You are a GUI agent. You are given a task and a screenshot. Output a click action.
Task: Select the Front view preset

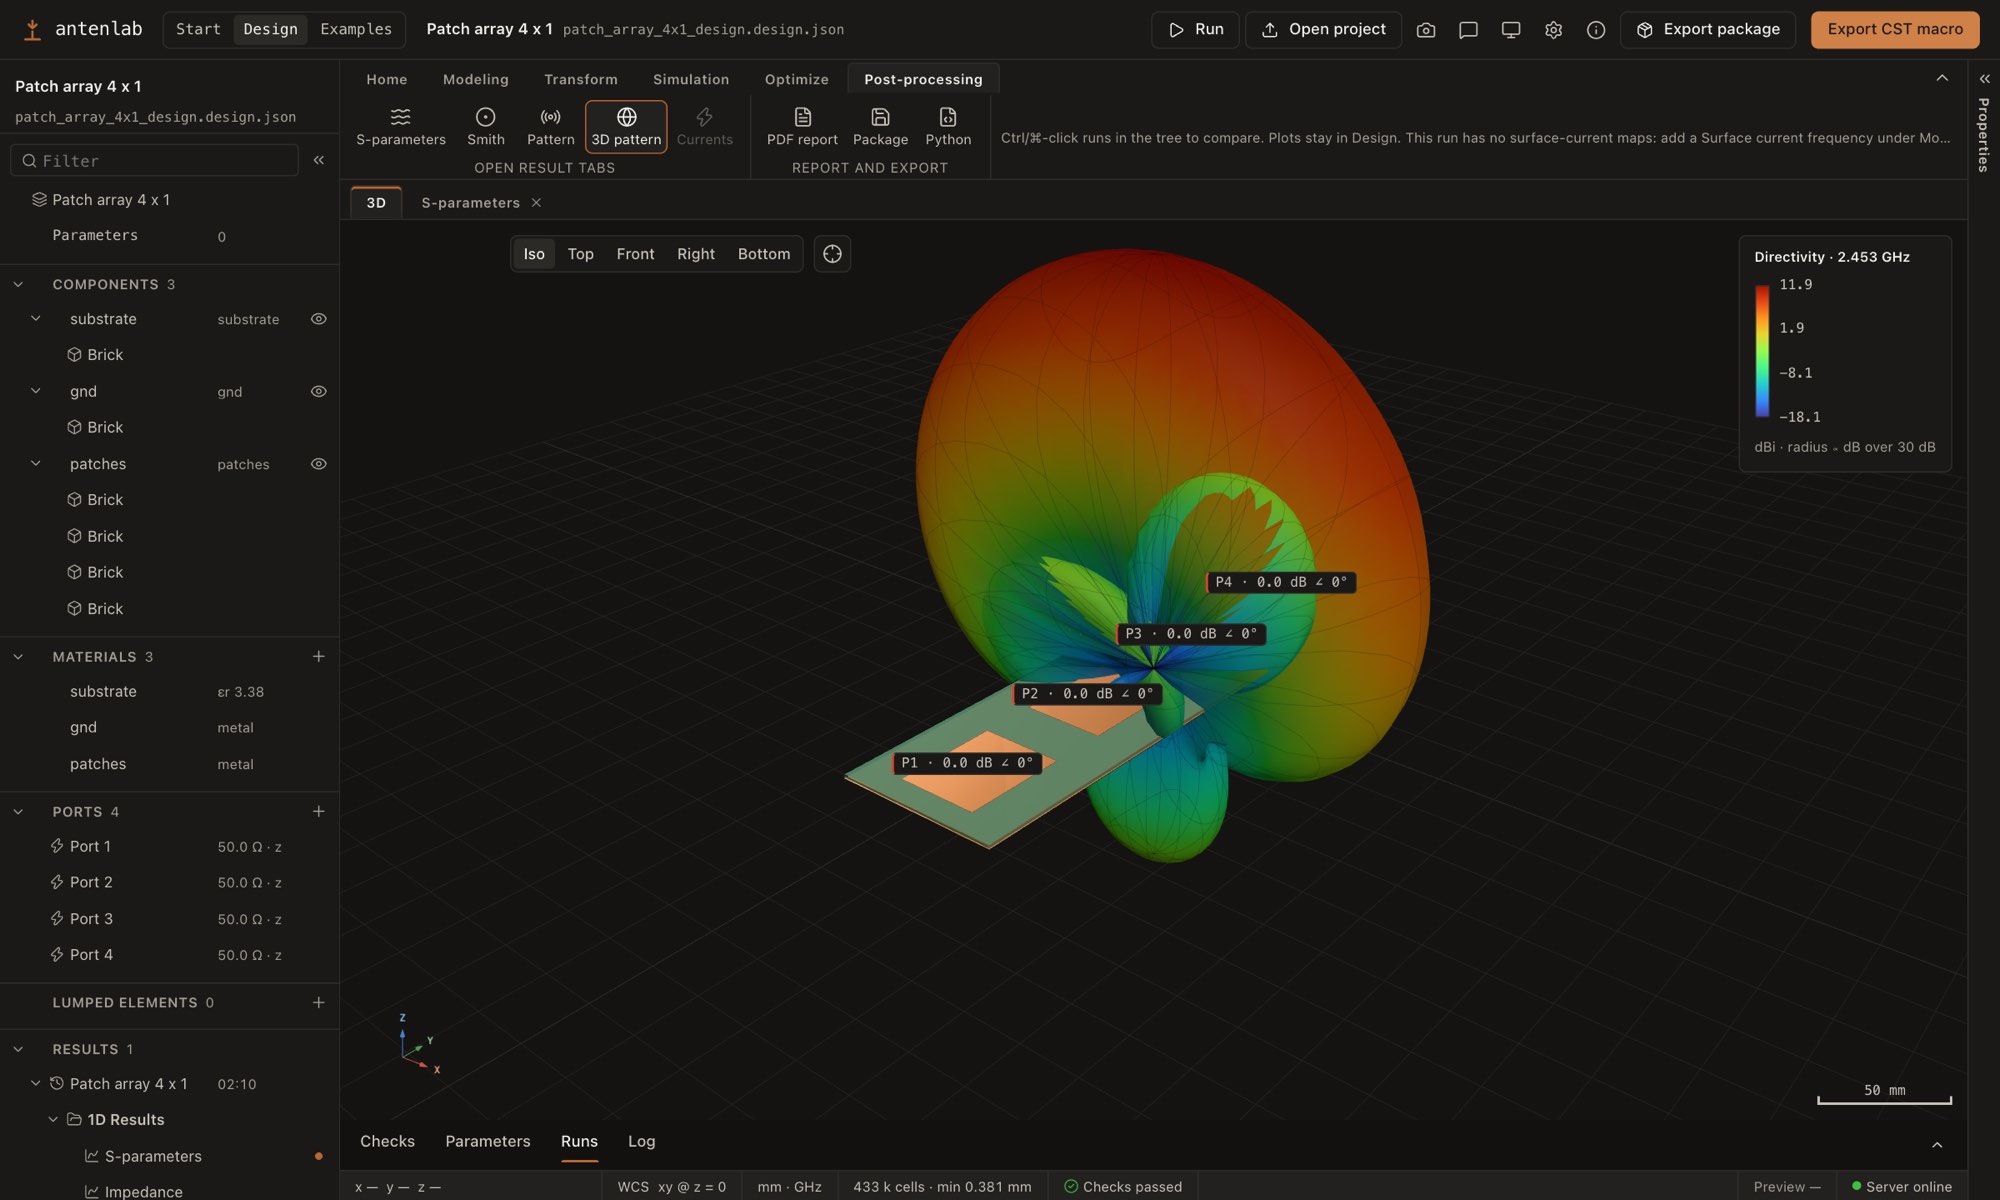(635, 254)
